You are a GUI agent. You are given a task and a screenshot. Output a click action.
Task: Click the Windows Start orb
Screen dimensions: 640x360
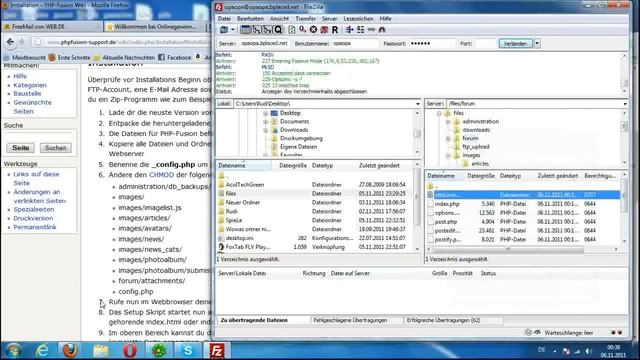(x=13, y=350)
